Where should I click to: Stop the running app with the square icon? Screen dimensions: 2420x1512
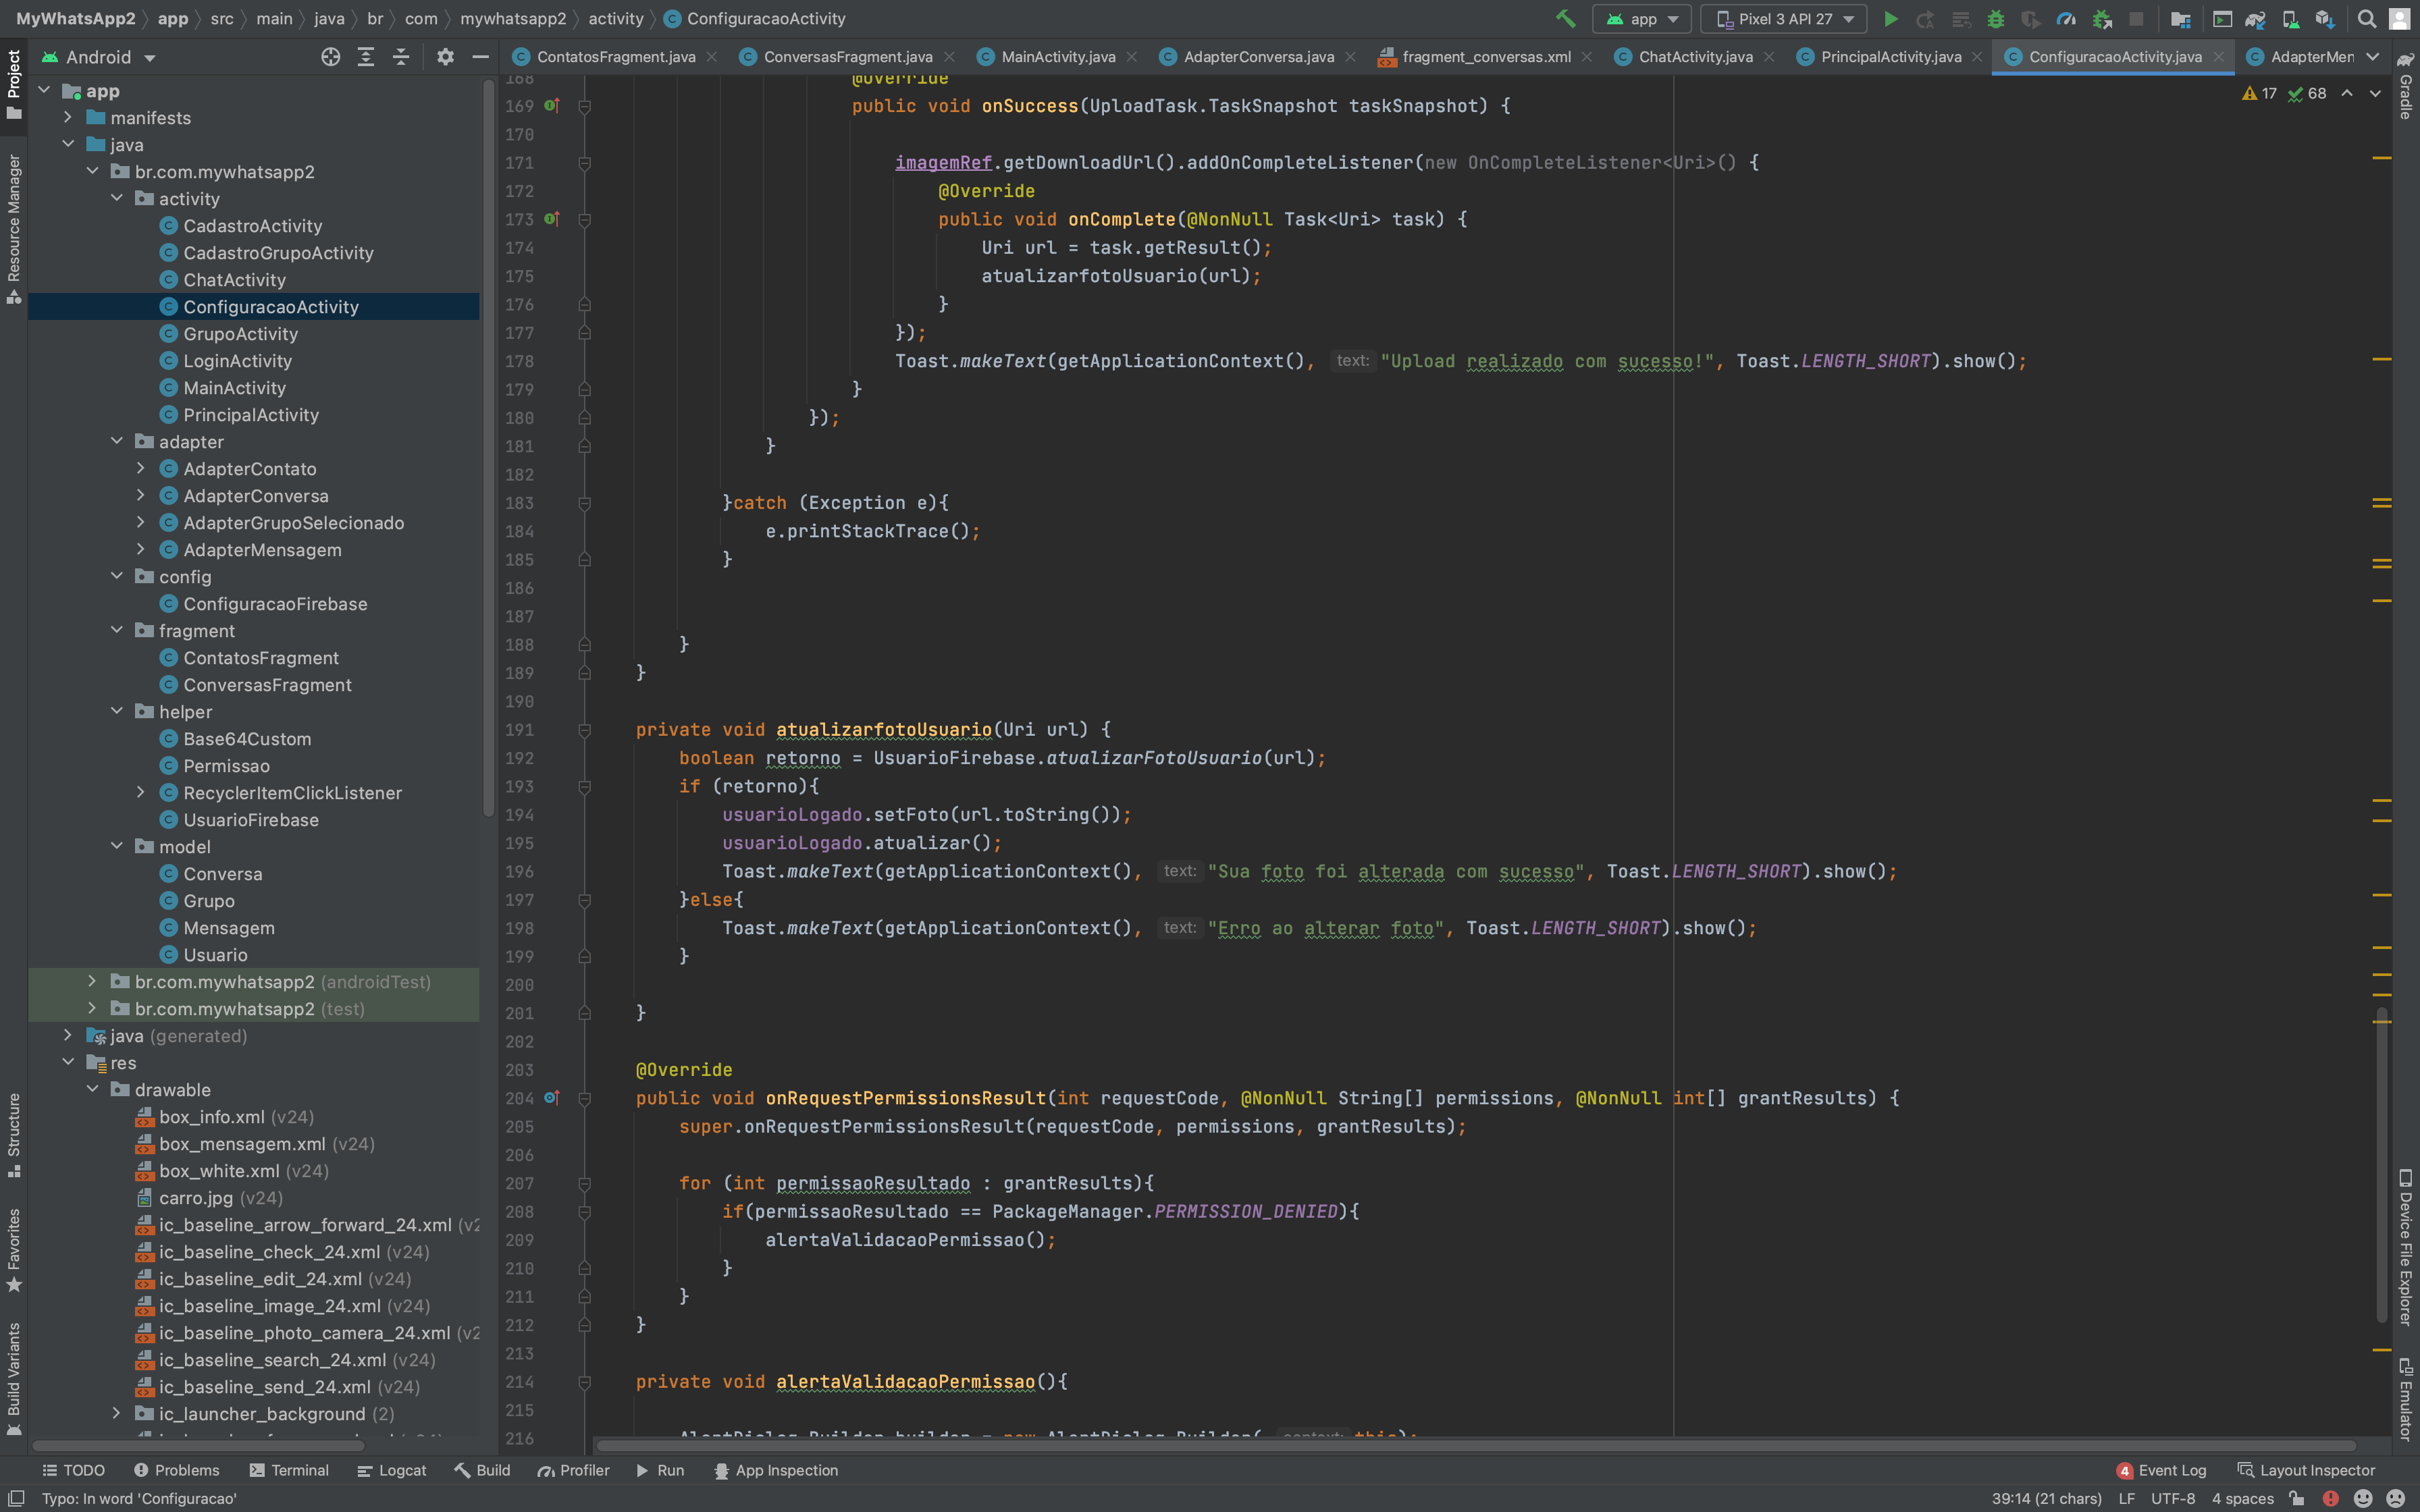(2136, 18)
